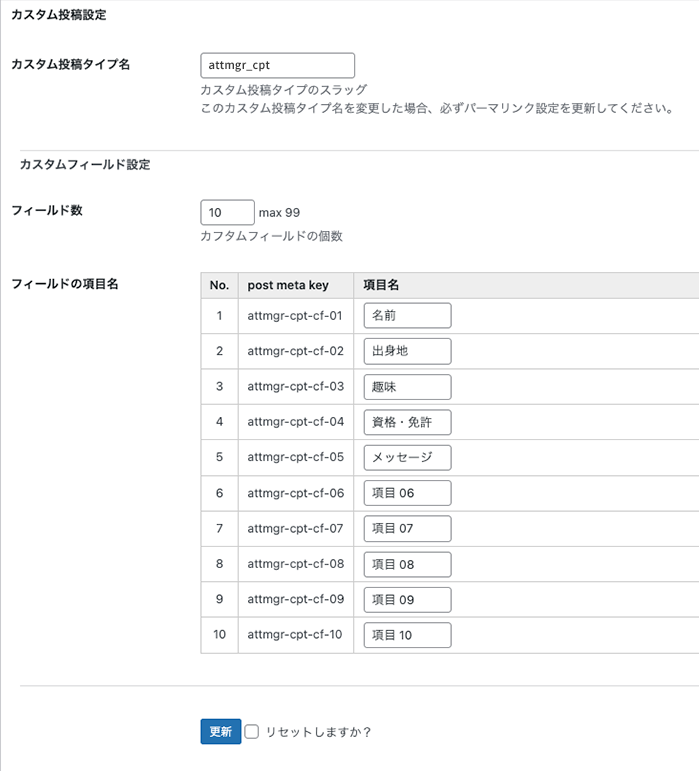Click the No. column header
Image resolution: width=699 pixels, height=771 pixels.
coord(219,285)
